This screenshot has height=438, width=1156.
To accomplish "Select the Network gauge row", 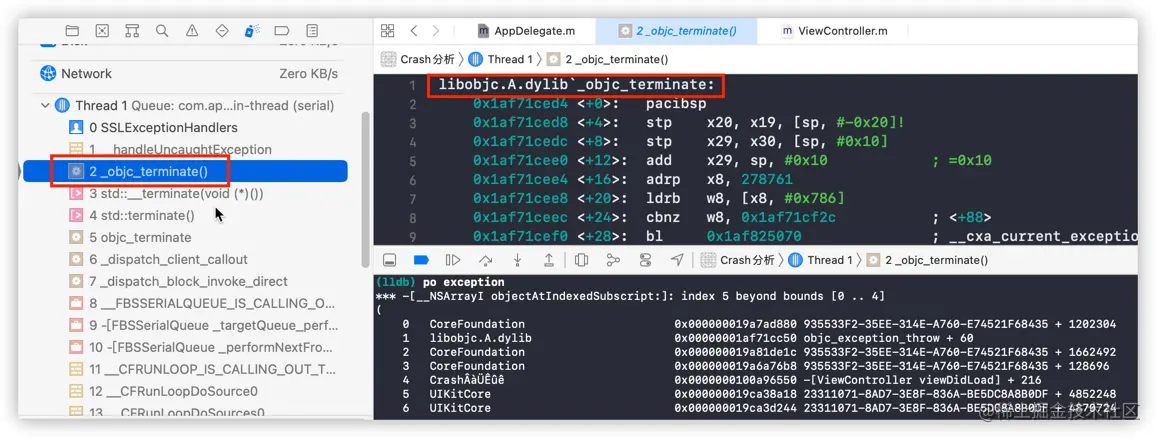I will pos(190,74).
